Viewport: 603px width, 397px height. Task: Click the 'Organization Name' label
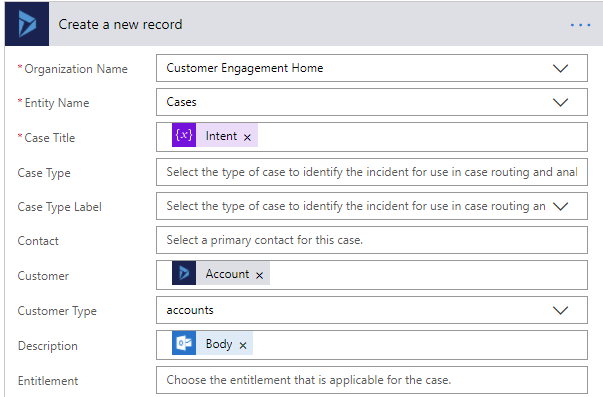tap(76, 69)
